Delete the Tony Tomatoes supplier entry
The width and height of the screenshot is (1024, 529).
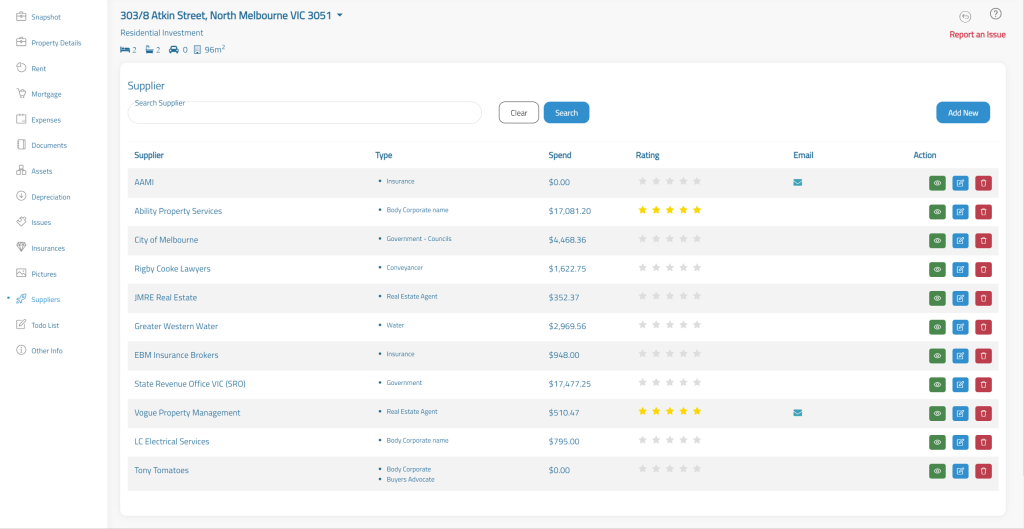(x=983, y=471)
